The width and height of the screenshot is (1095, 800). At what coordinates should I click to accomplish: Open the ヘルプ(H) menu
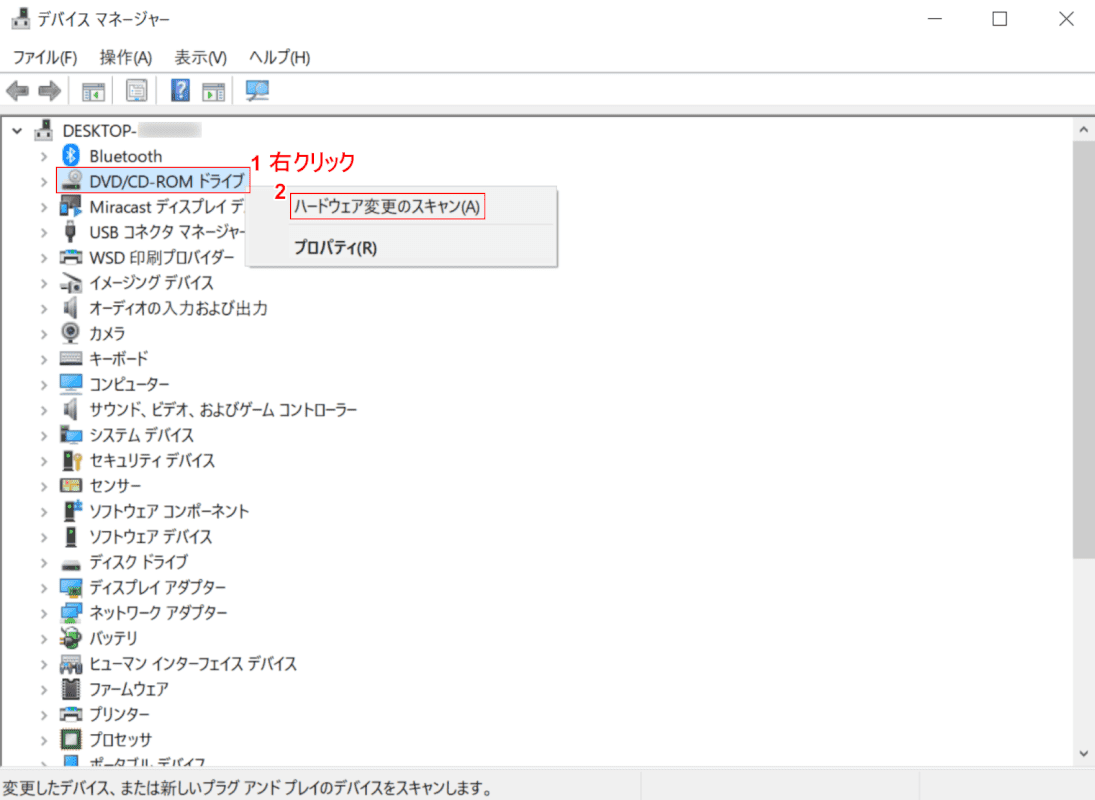279,57
